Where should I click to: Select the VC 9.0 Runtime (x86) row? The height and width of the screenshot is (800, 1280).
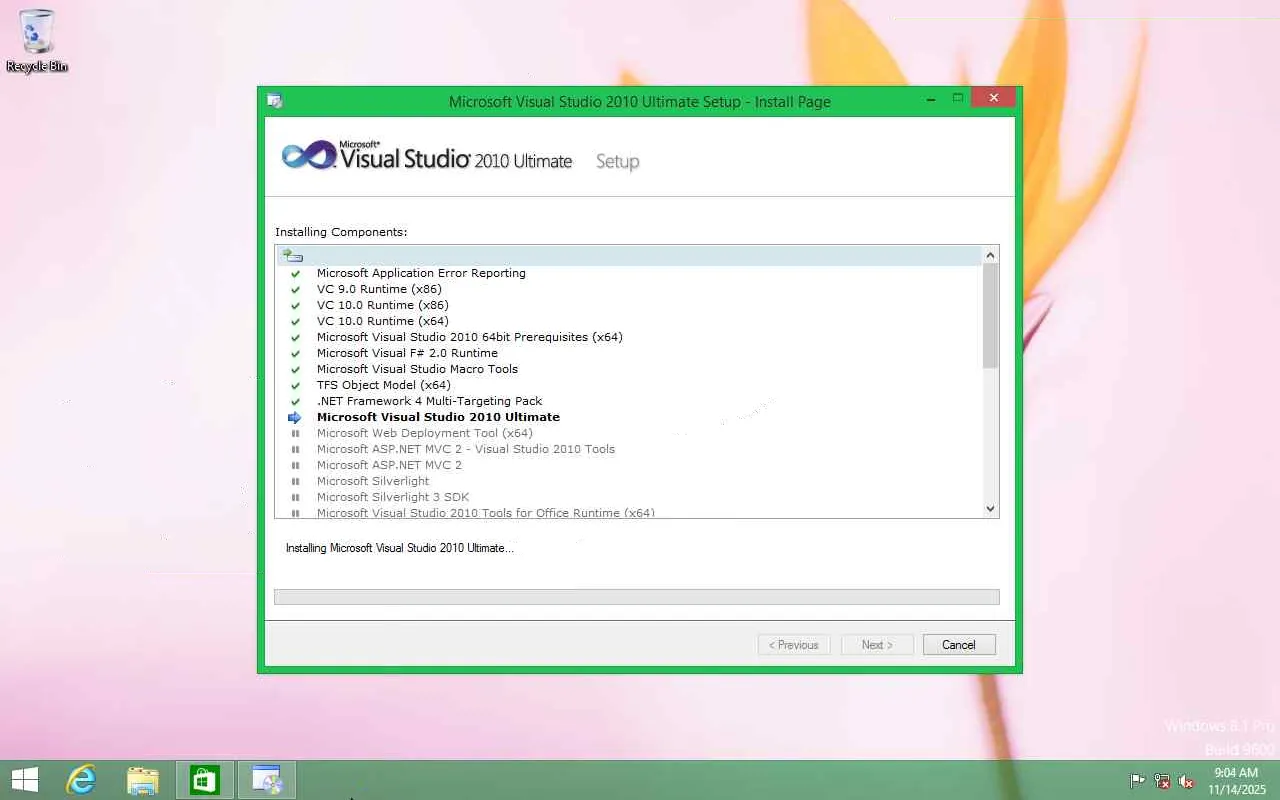[x=629, y=289]
